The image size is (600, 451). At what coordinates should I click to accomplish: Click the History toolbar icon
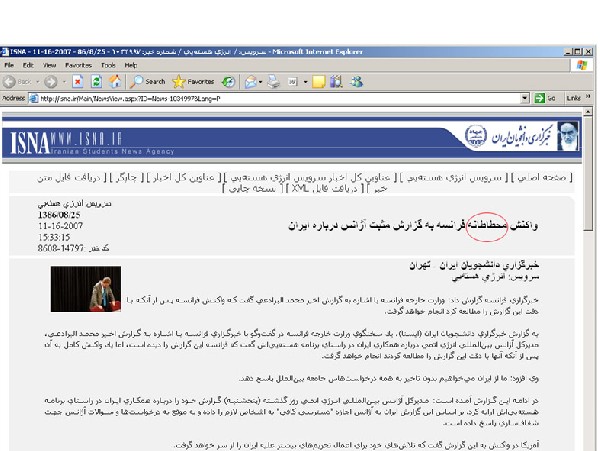click(x=229, y=81)
